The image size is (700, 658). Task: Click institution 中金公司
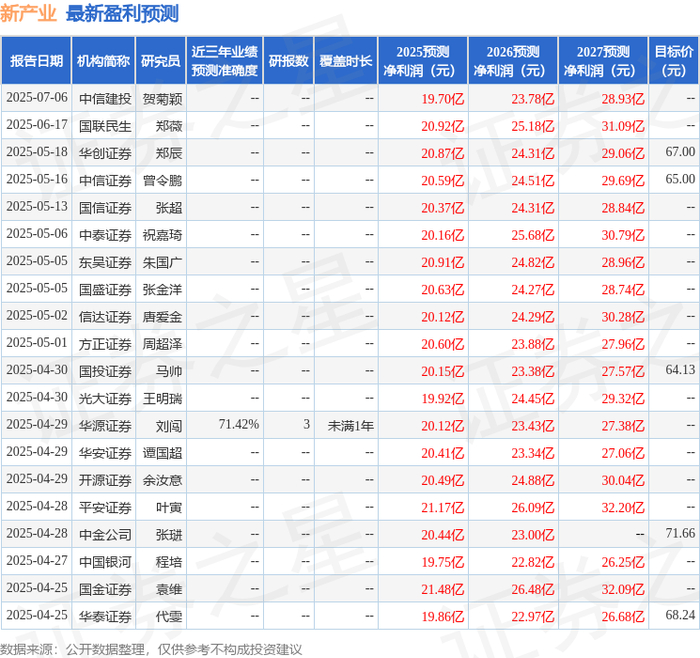pyautogui.click(x=105, y=534)
